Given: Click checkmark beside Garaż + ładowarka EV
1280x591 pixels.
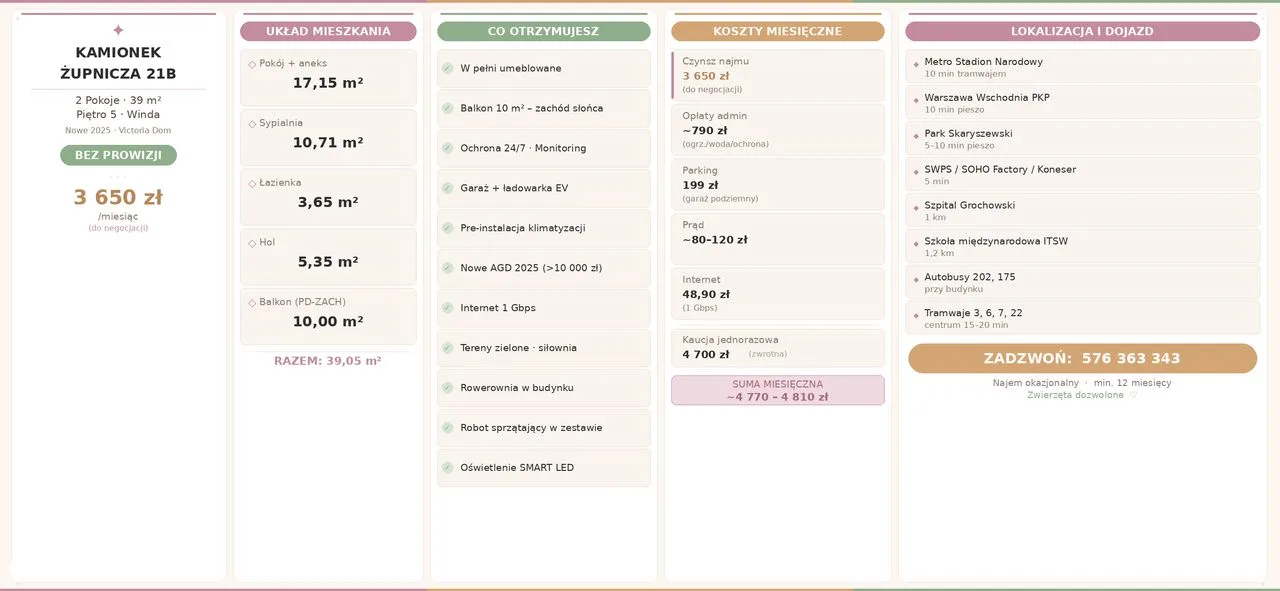Looking at the screenshot, I should pyautogui.click(x=448, y=188).
